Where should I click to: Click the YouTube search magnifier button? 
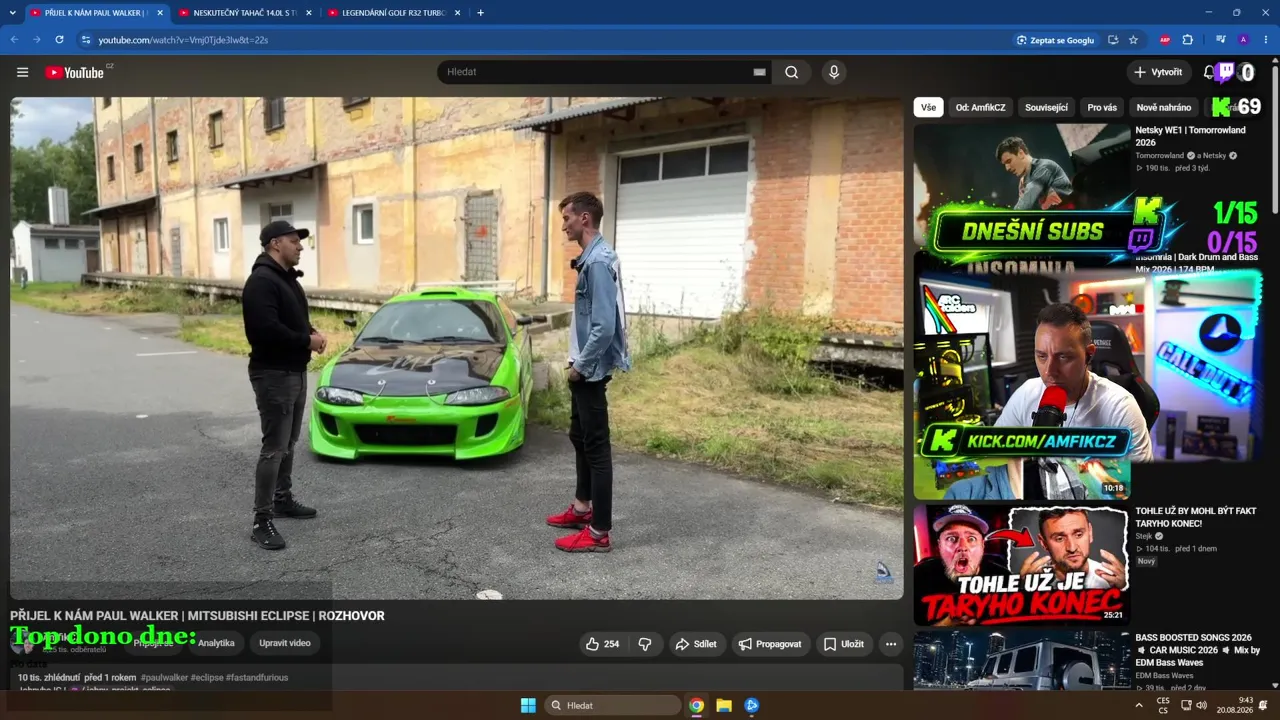pos(792,72)
